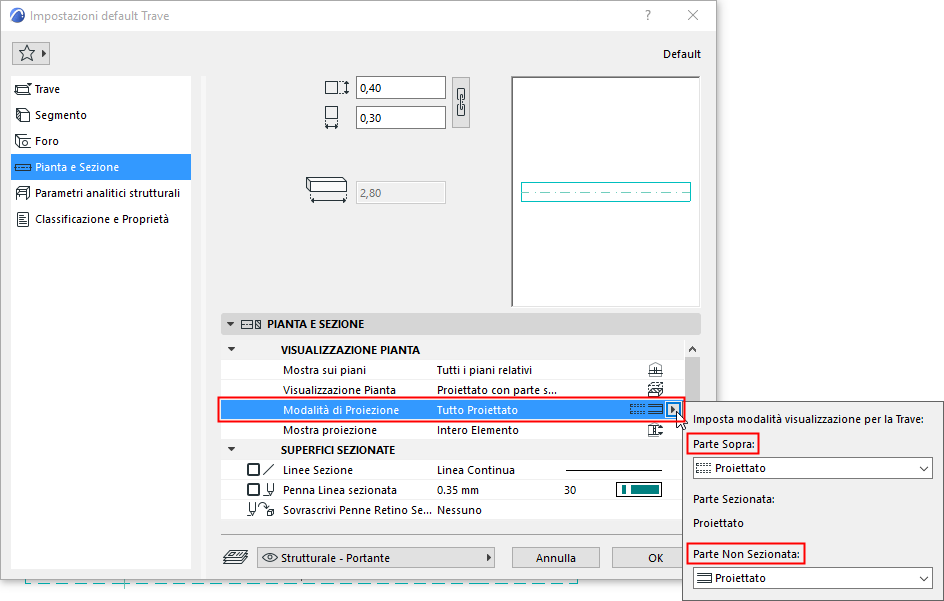Close the Impostazioni default Trave dialog

693,16
